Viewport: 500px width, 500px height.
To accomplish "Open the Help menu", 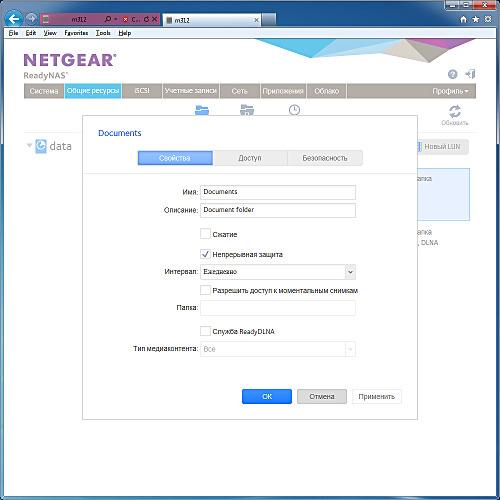I will coord(125,33).
